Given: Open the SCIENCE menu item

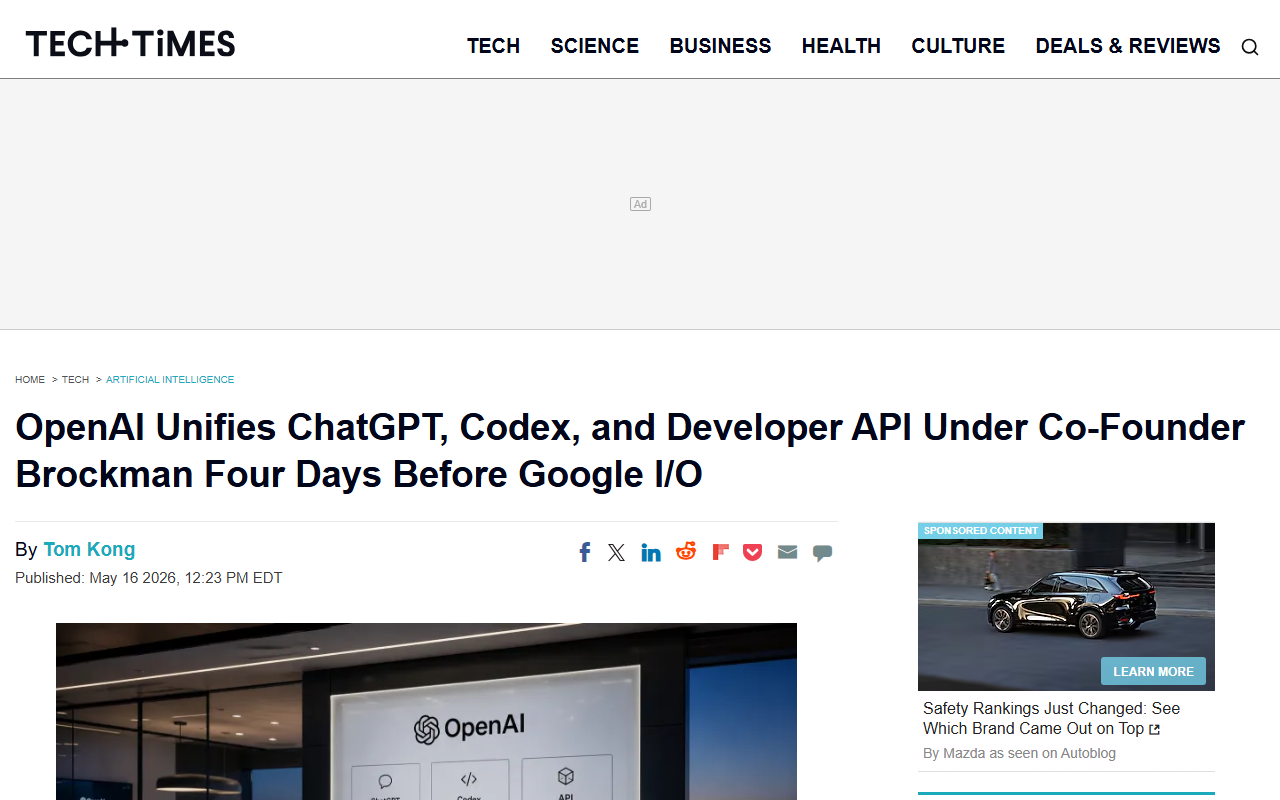Looking at the screenshot, I should (595, 46).
